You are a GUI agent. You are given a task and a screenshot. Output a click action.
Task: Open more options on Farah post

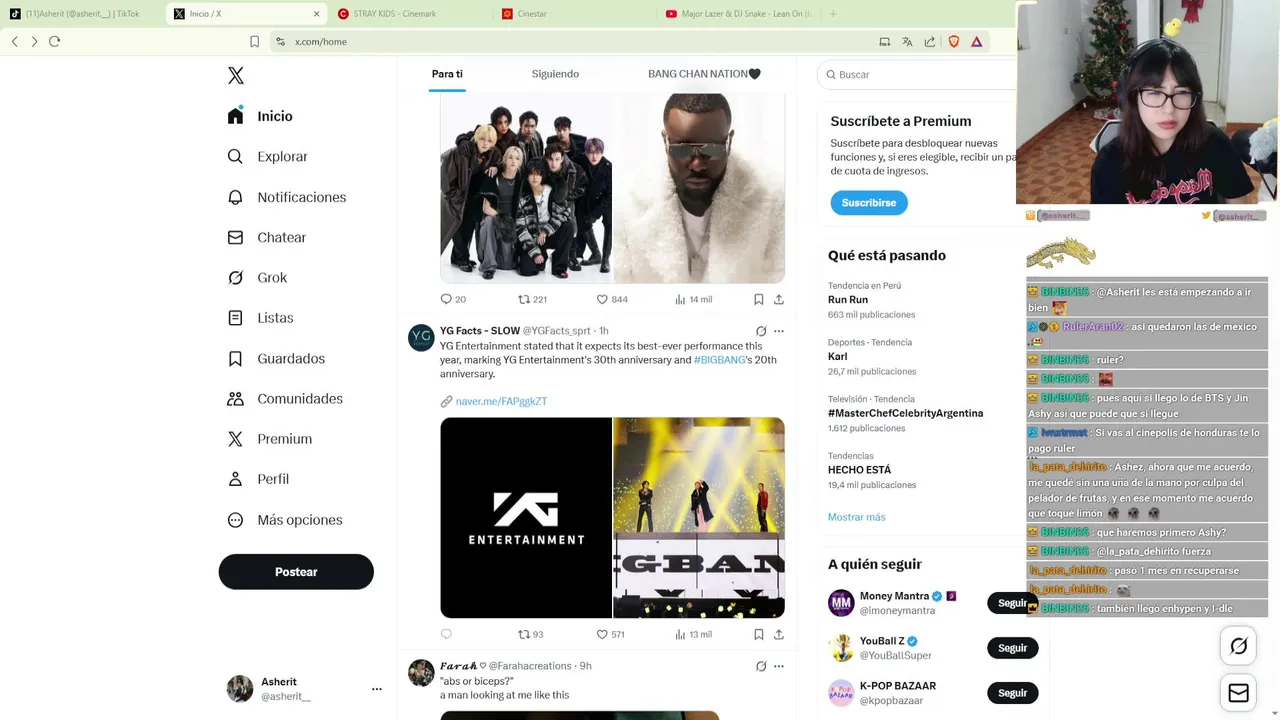pyautogui.click(x=779, y=666)
